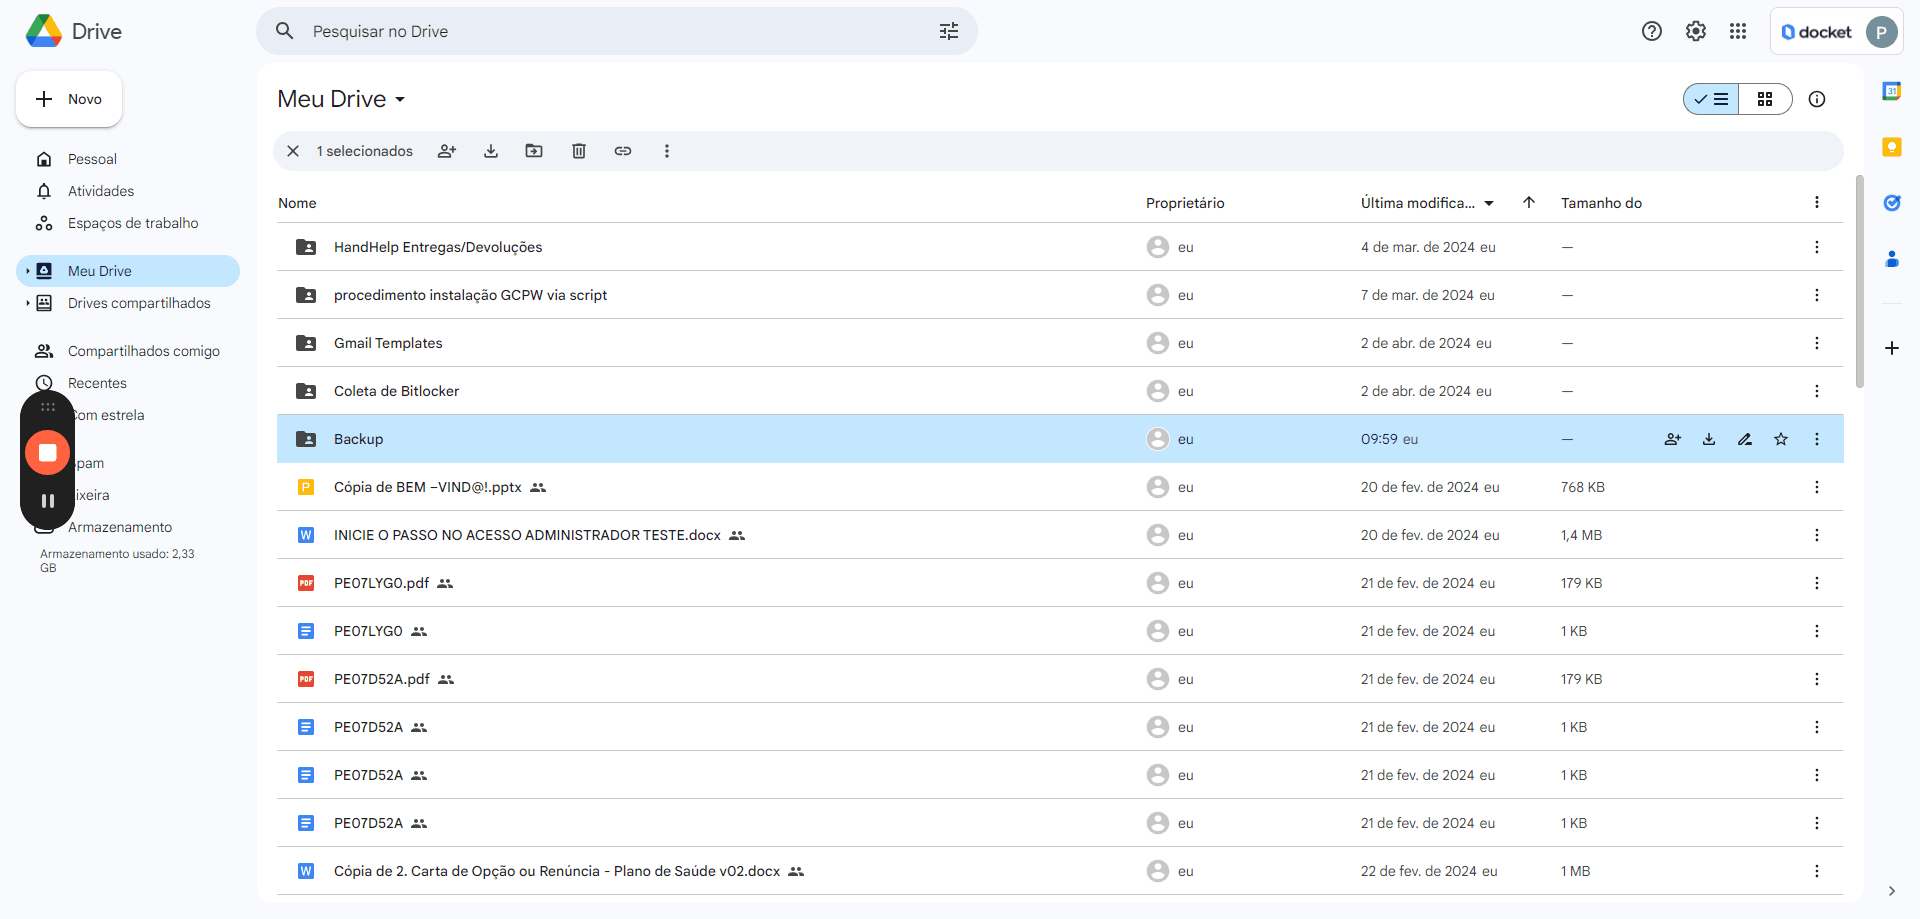Screen dimensions: 1920x919
Task: Expand Drives compartilhados tree arrow
Action: 27,303
